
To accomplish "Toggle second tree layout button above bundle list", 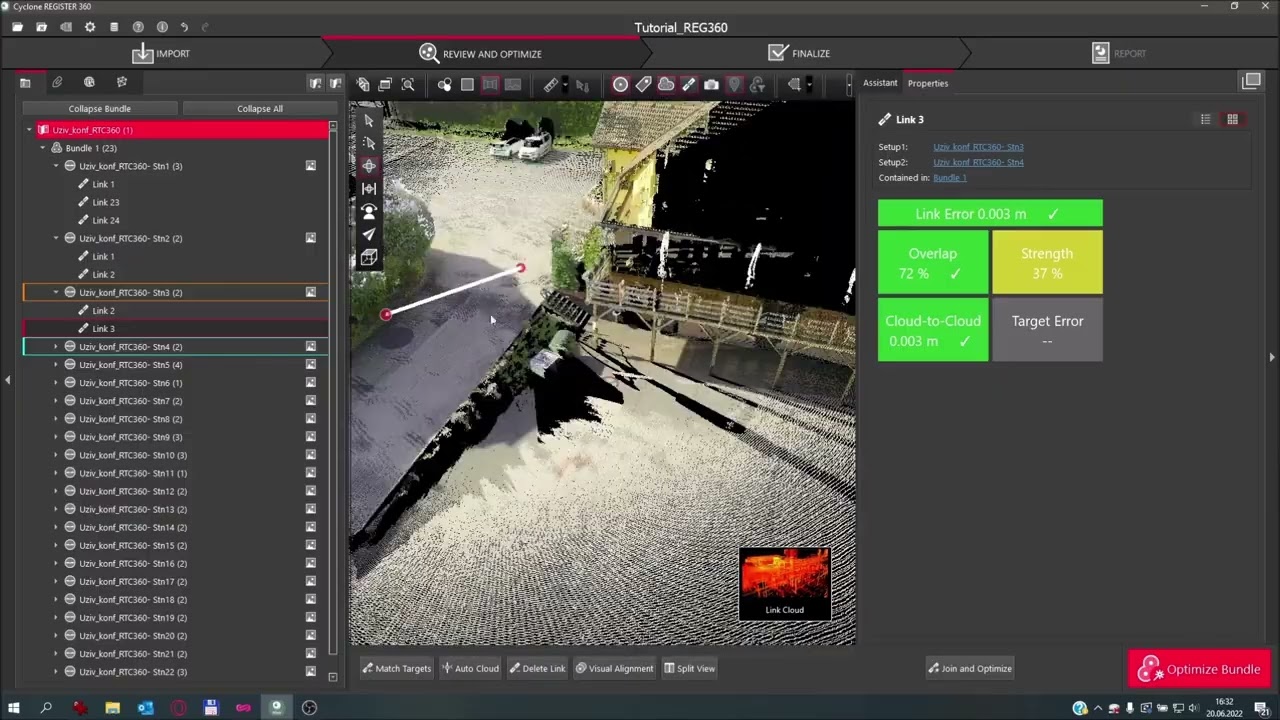I will pos(336,83).
